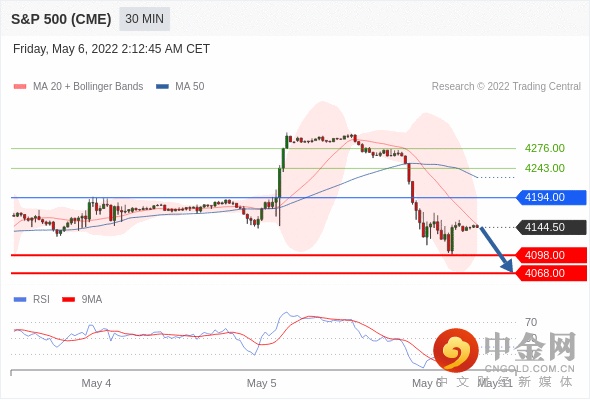Select the 4068.00 red support tag
This screenshot has height=400, width=590.
click(x=552, y=273)
